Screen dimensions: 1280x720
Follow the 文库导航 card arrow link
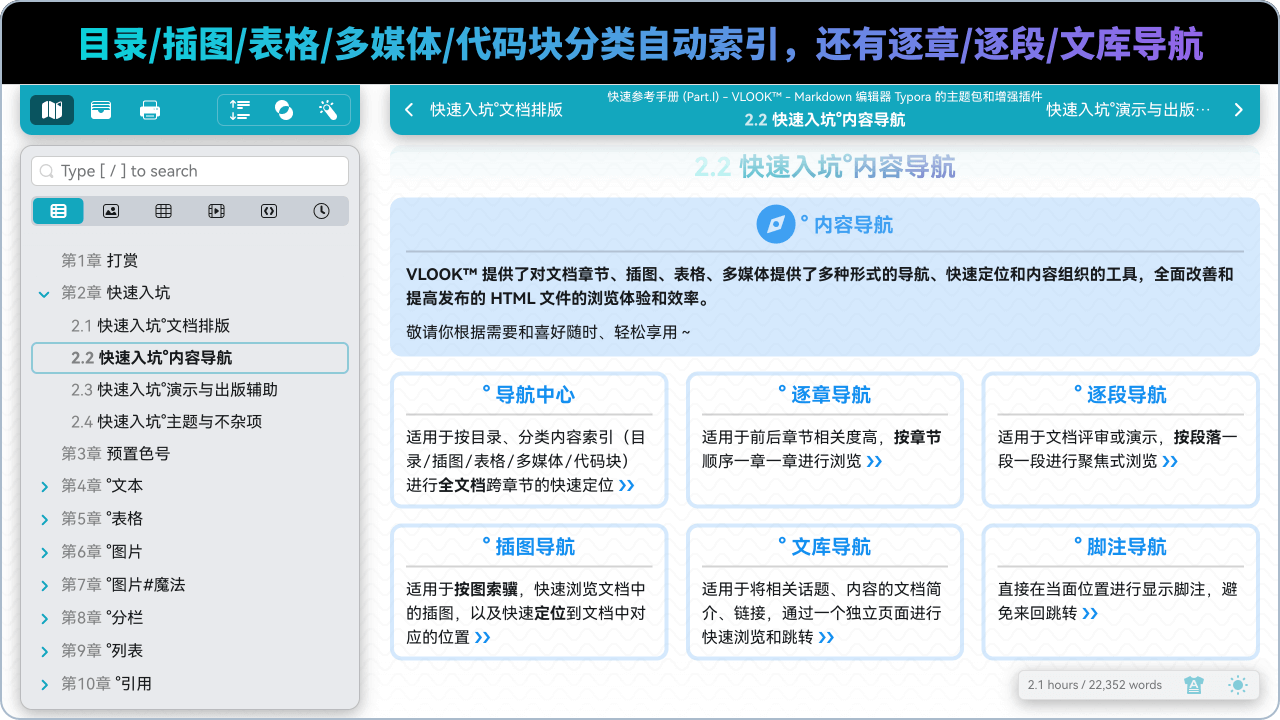(826, 638)
